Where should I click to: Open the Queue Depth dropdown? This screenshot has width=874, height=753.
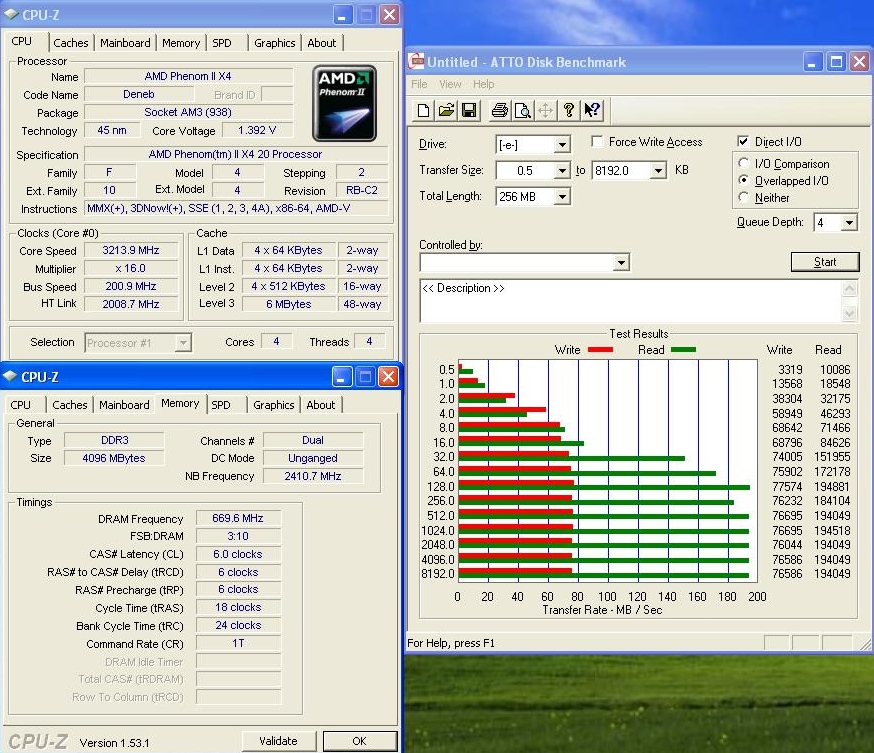pyautogui.click(x=848, y=223)
